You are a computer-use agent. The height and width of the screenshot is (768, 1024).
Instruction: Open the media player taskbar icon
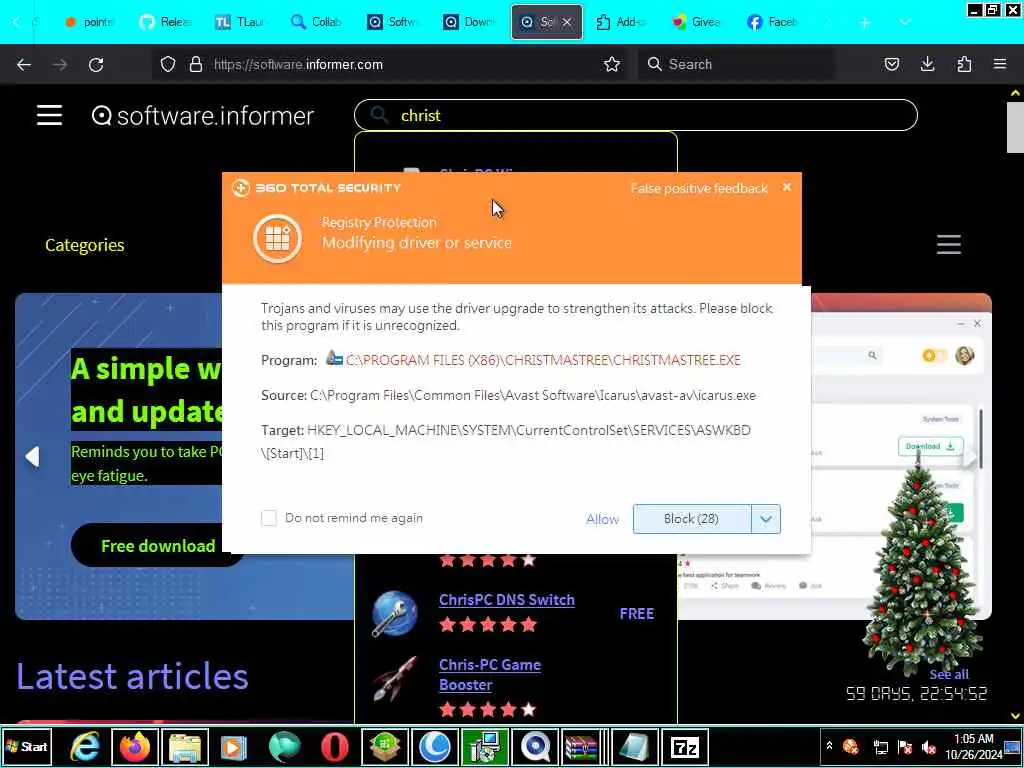click(x=234, y=746)
